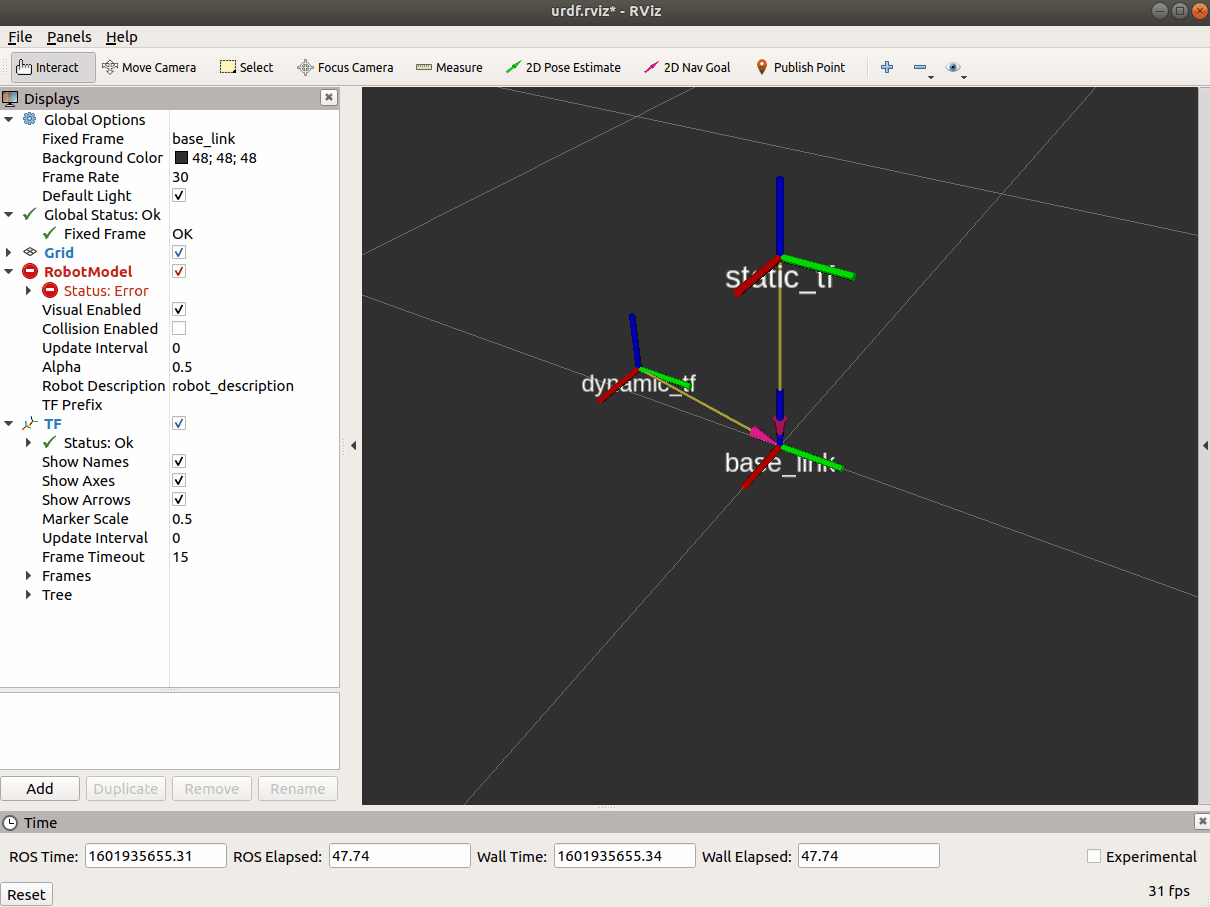This screenshot has width=1210, height=907.
Task: Expand the Grid display item
Action: coord(9,253)
